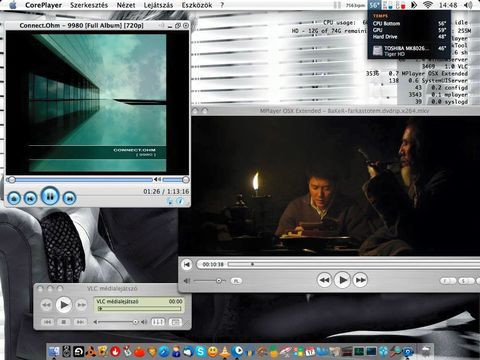Mute CorePlayer using the speaker icon

tap(157, 179)
